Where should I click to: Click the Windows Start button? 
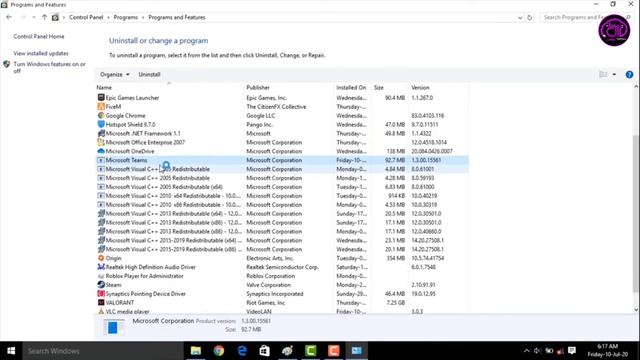11,351
